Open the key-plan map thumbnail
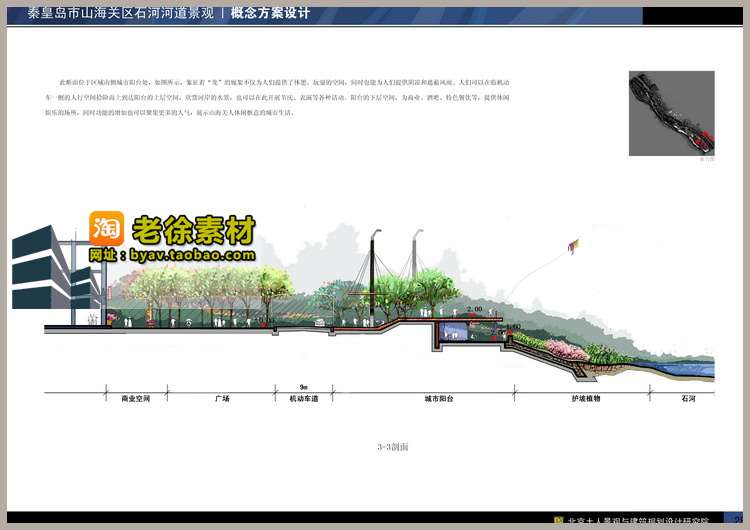This screenshot has height=530, width=750. click(671, 113)
